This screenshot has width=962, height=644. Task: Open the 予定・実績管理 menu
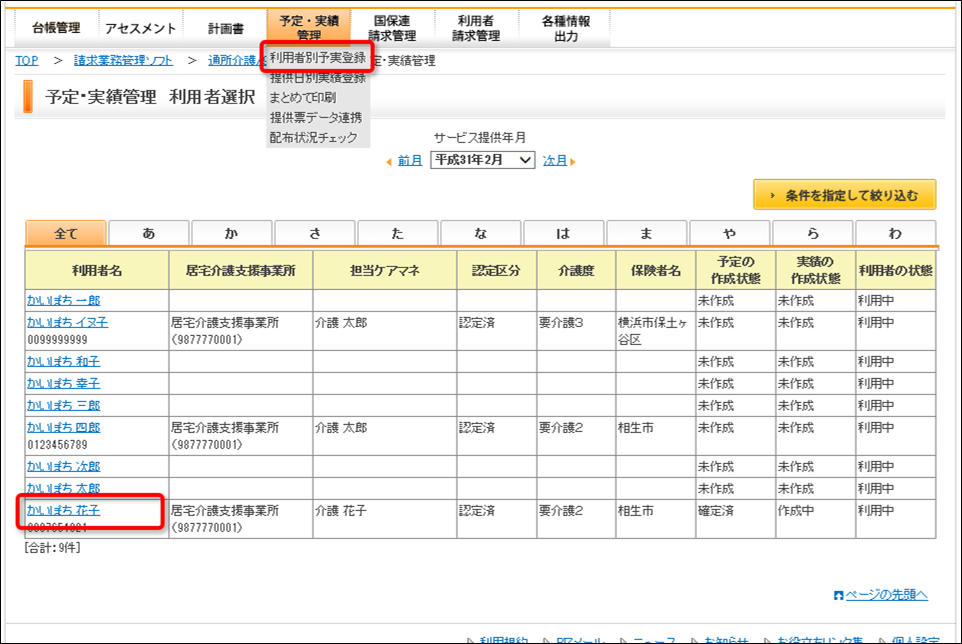click(309, 28)
